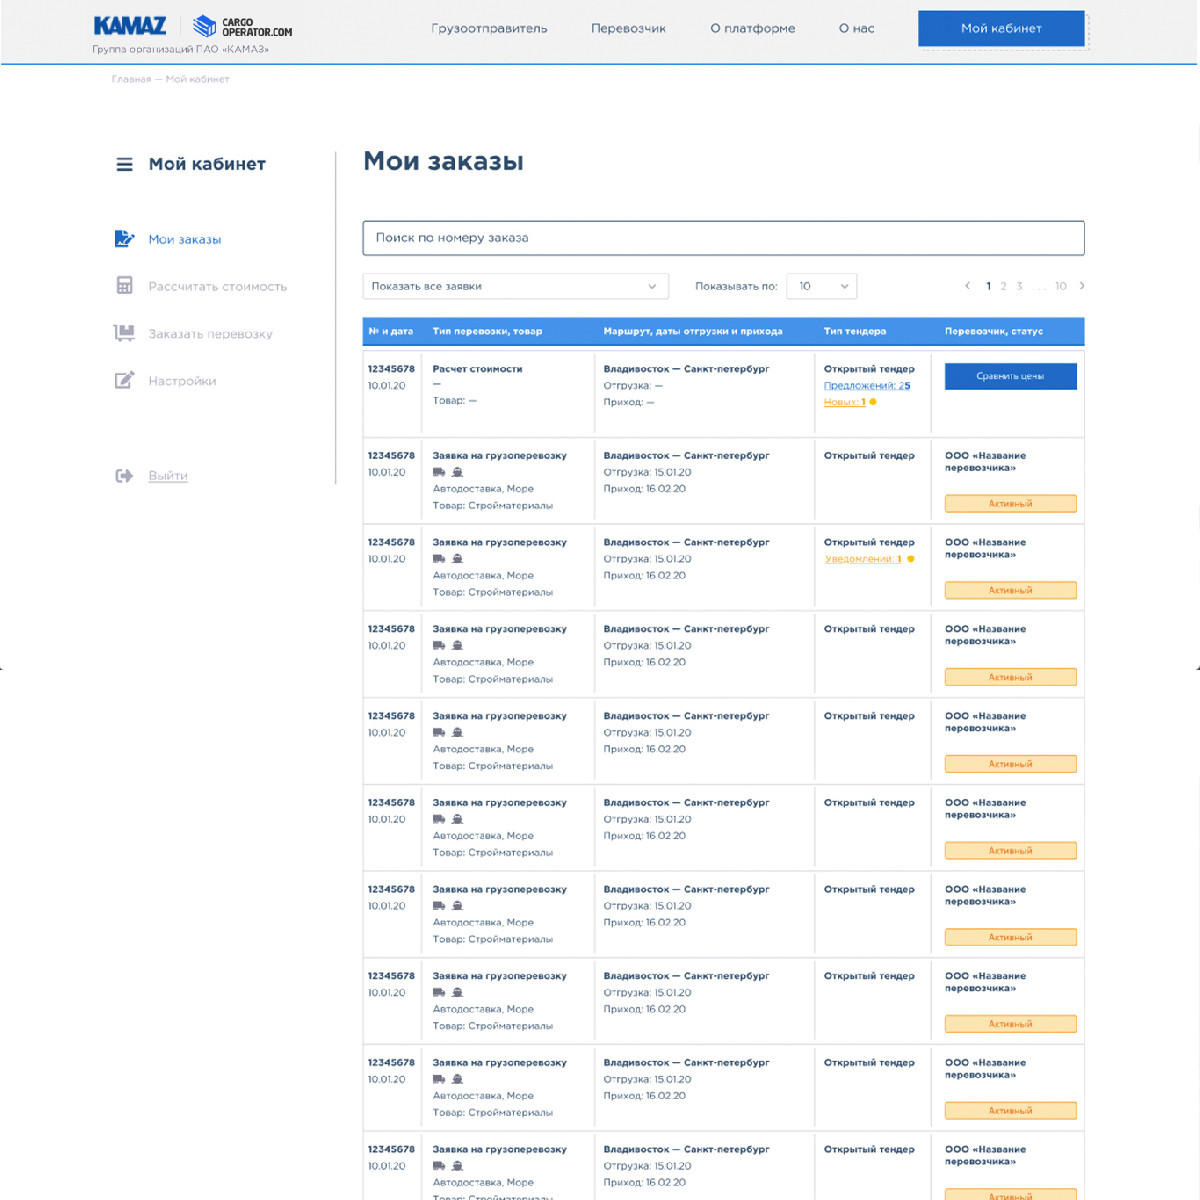
Task: Click the orange dot next to Уведомления: 1
Action: pyautogui.click(x=910, y=559)
